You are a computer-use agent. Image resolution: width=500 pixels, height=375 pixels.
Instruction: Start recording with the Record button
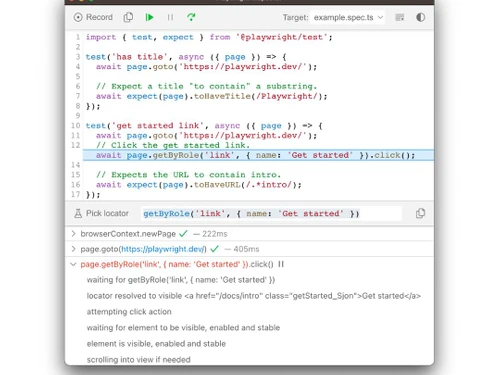(93, 17)
